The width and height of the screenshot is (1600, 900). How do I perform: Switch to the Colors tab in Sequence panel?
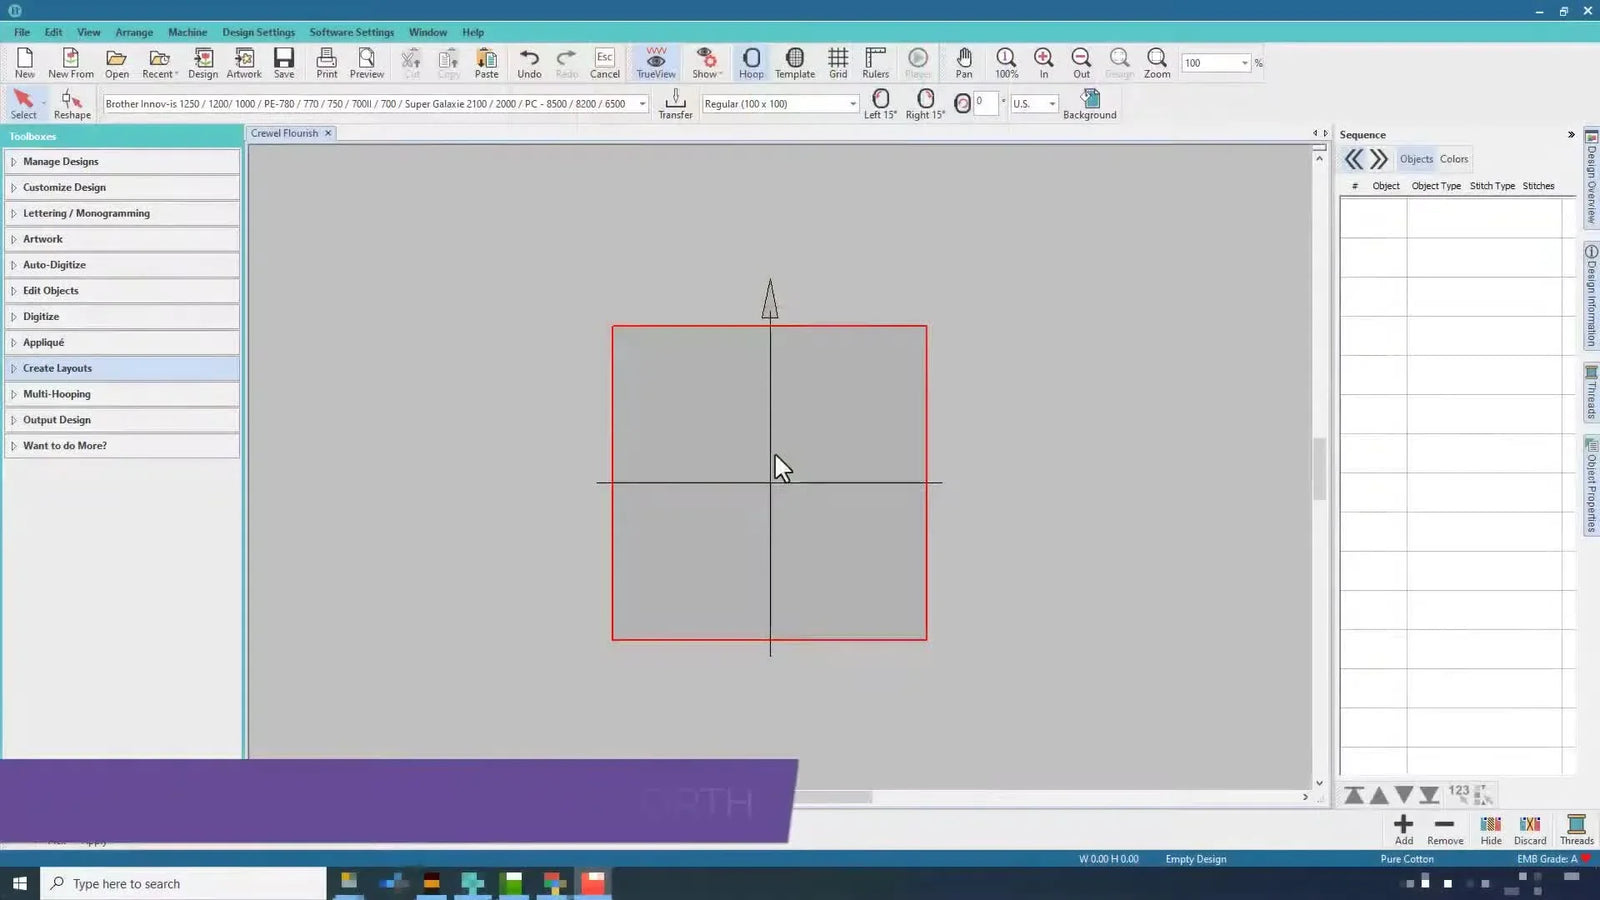[1453, 159]
